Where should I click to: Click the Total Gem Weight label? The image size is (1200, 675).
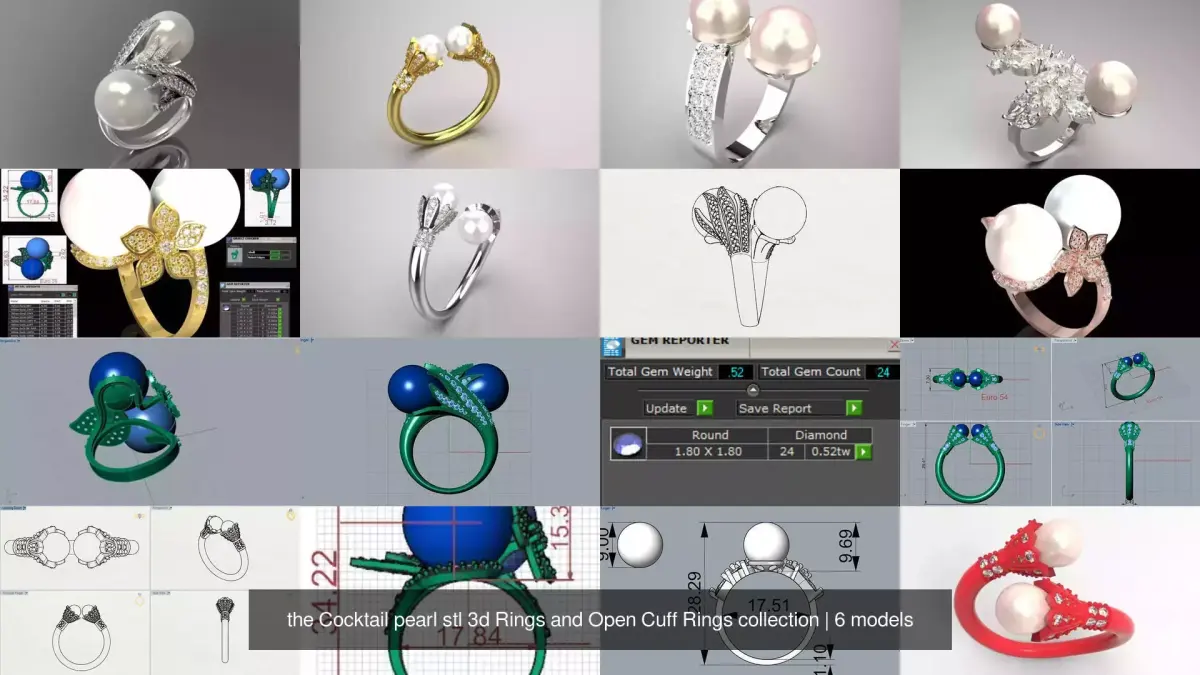660,372
